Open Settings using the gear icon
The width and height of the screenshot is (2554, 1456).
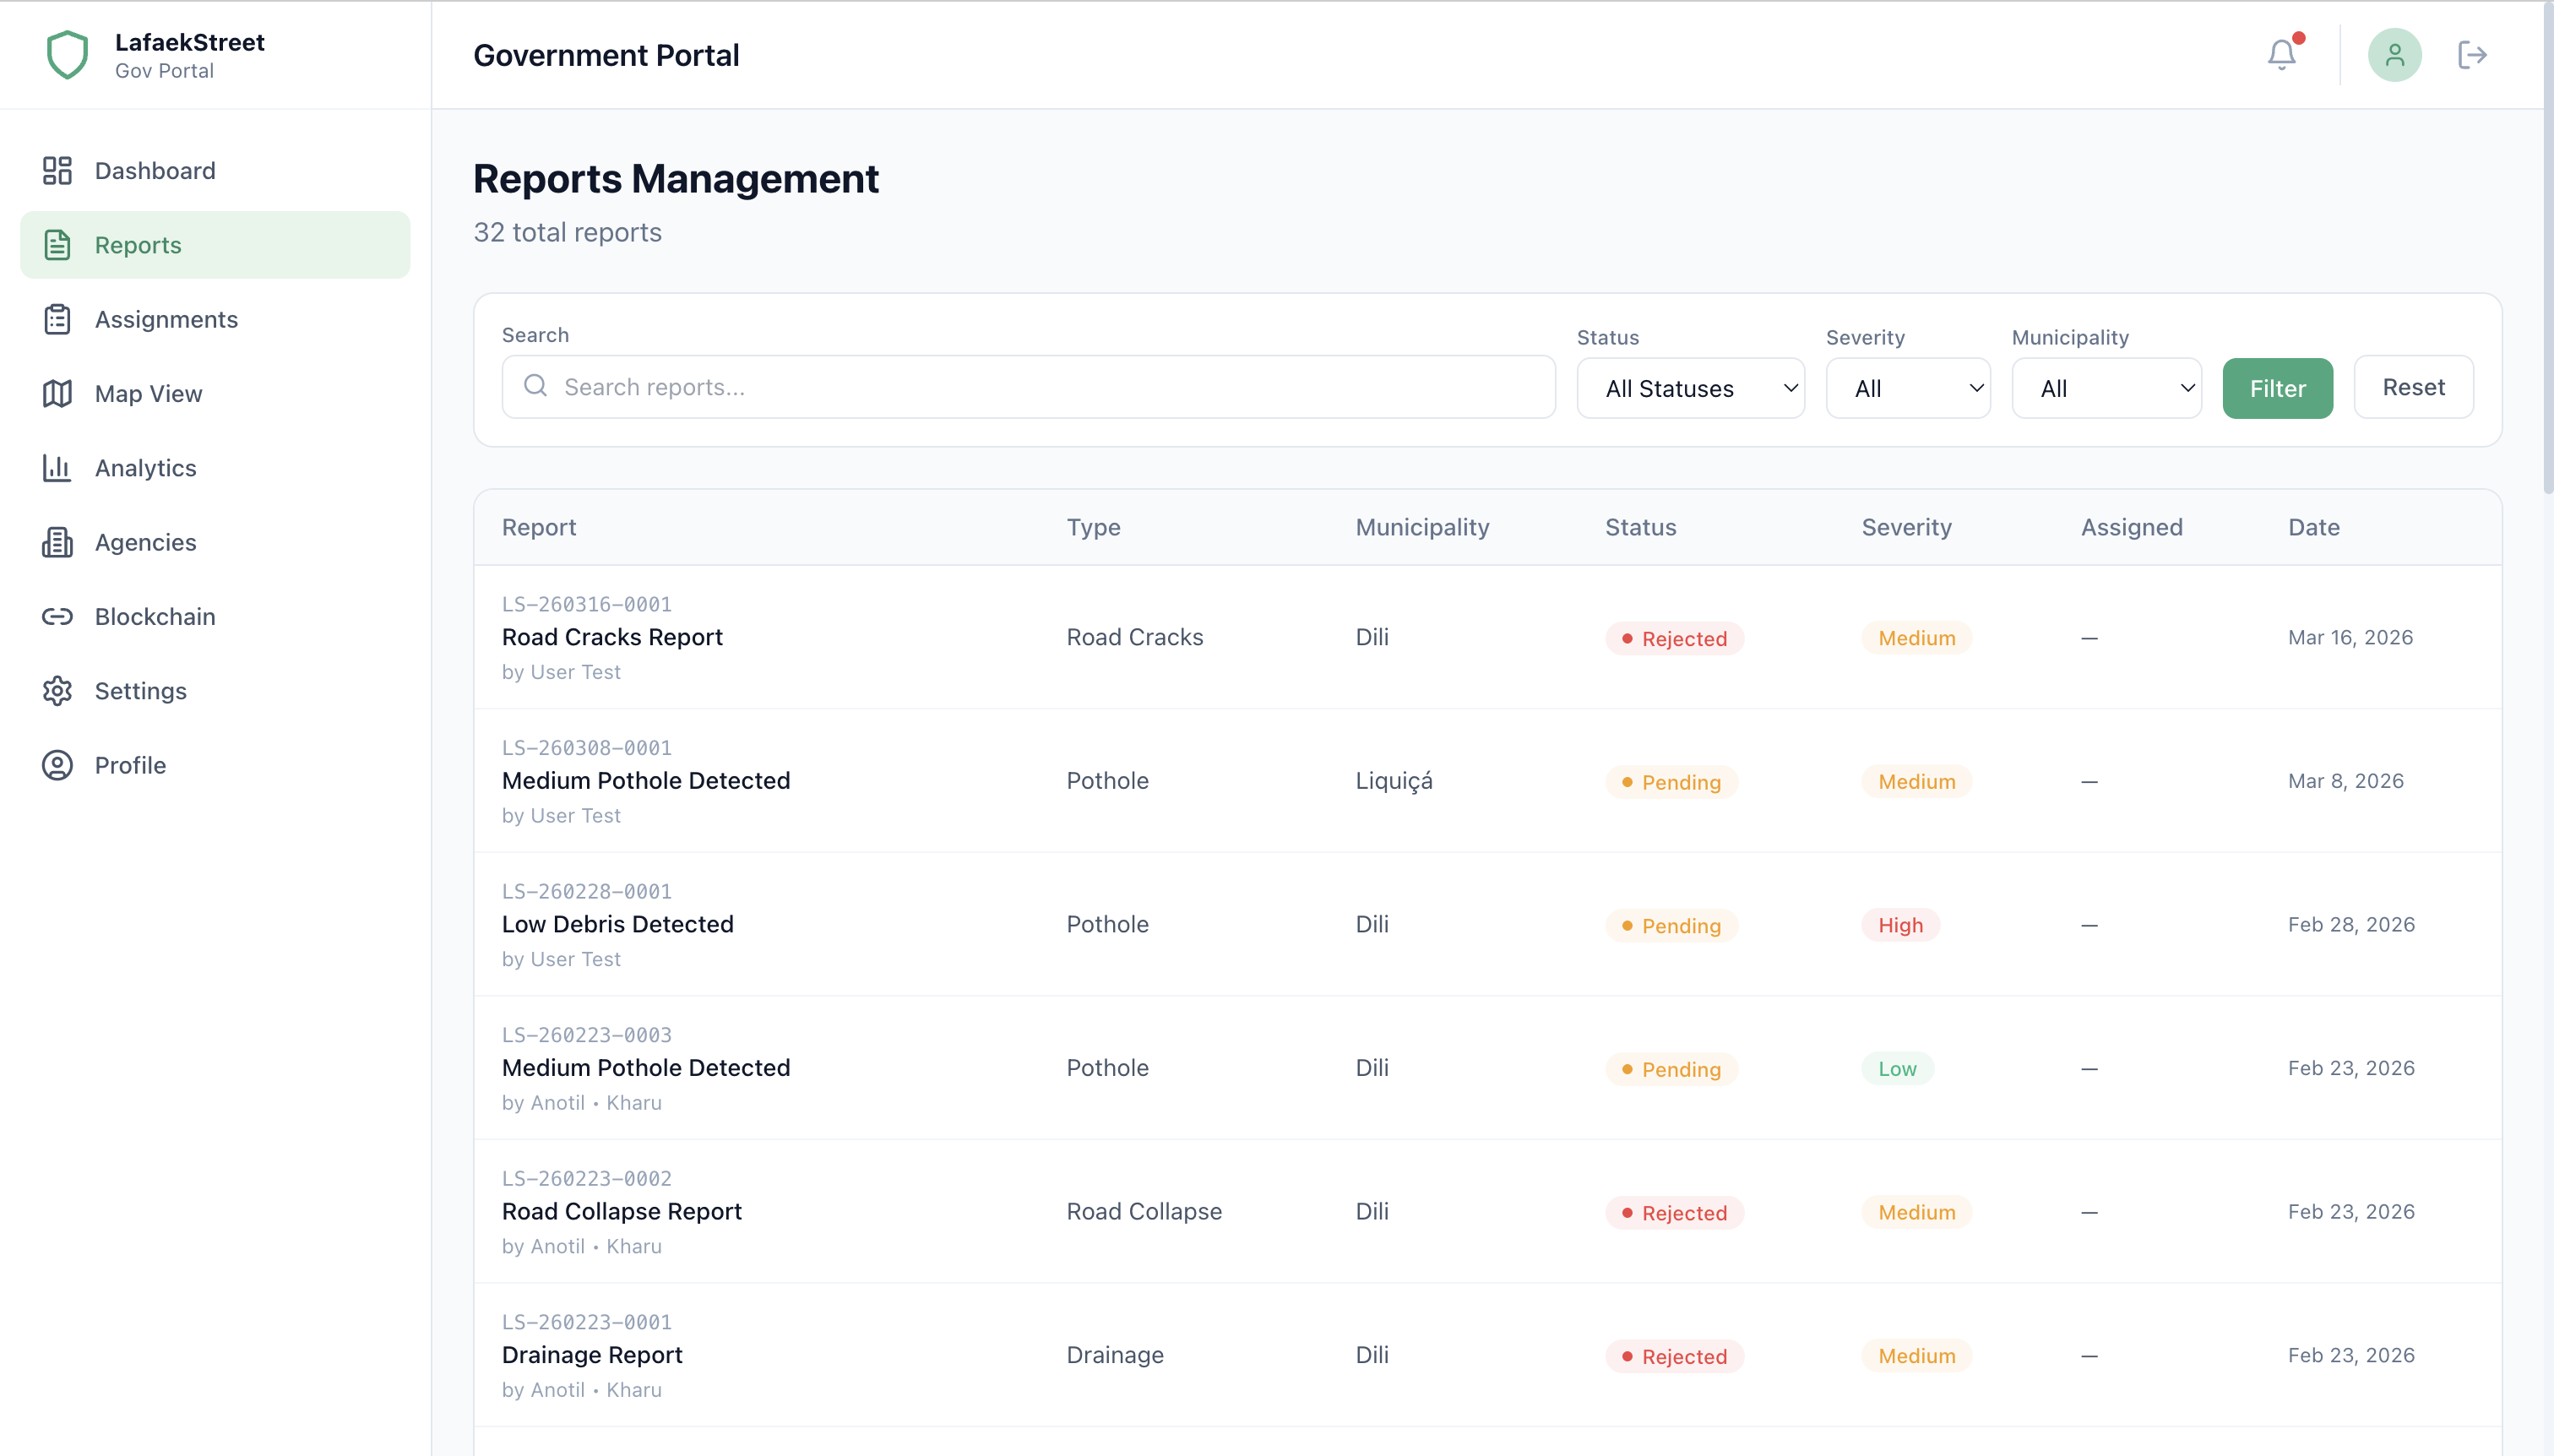tap(57, 690)
